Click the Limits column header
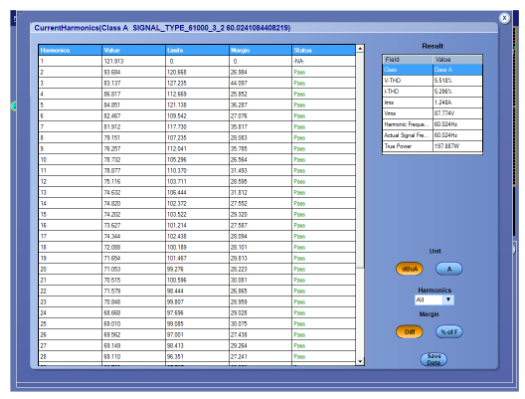 (x=197, y=50)
